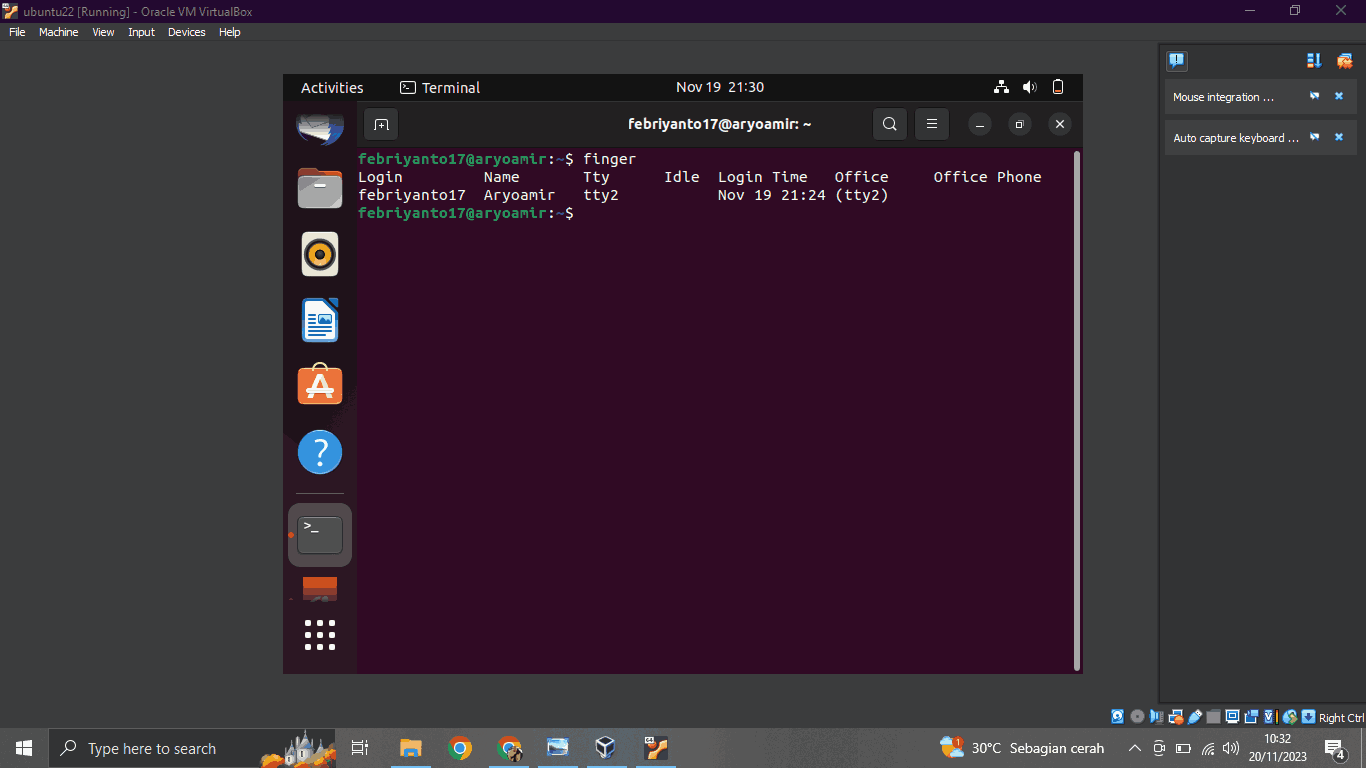The image size is (1366, 768).
Task: Open Thunderbird Mail from the dock
Action: 320,127
